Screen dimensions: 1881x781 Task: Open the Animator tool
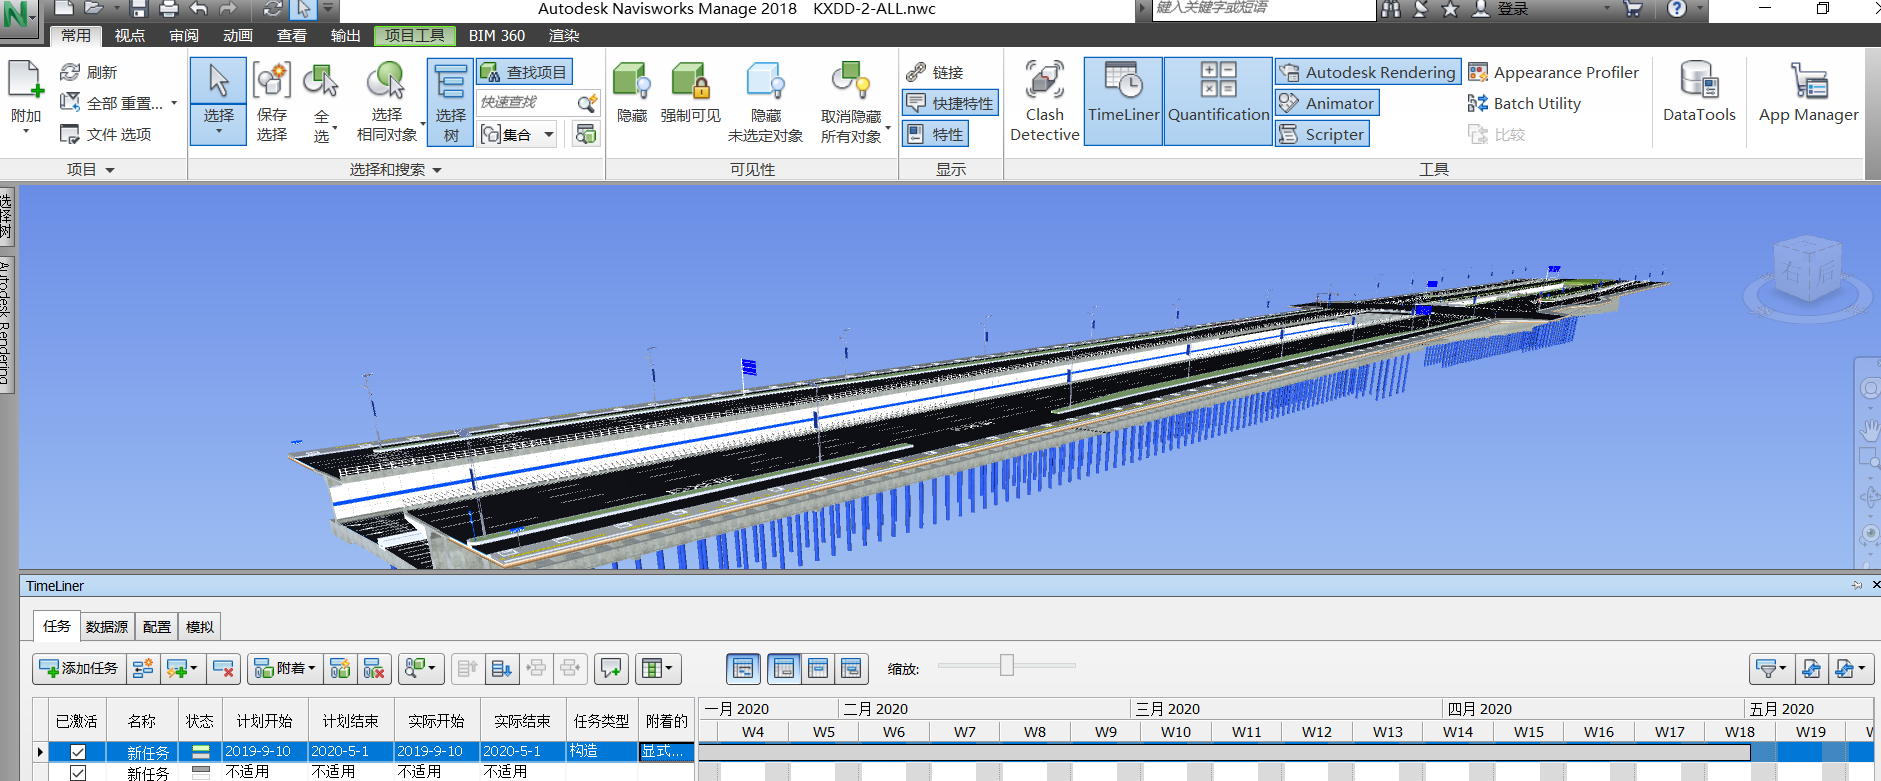coord(1328,103)
